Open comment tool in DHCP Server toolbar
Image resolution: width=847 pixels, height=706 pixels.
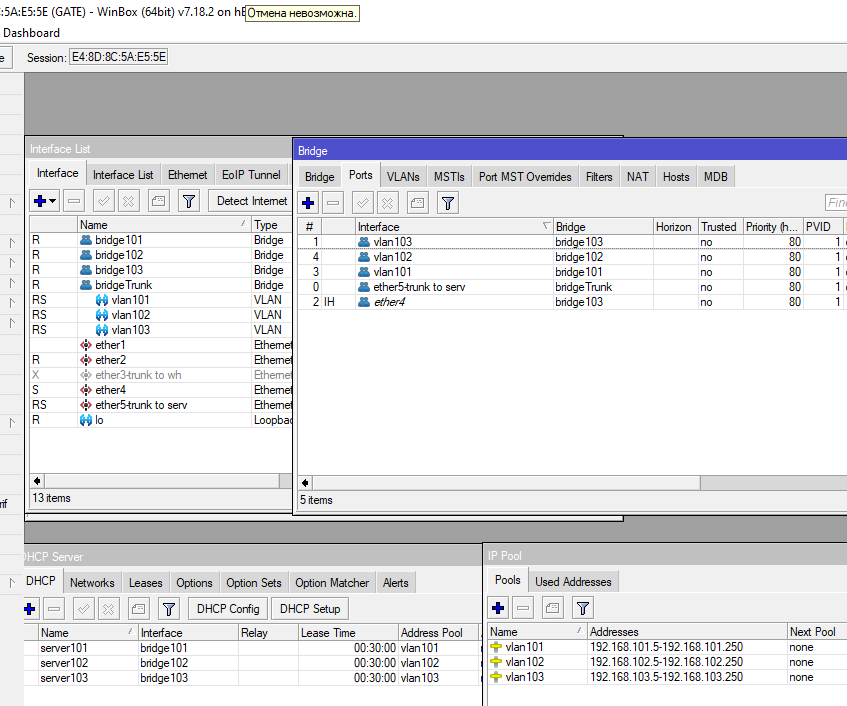point(138,609)
